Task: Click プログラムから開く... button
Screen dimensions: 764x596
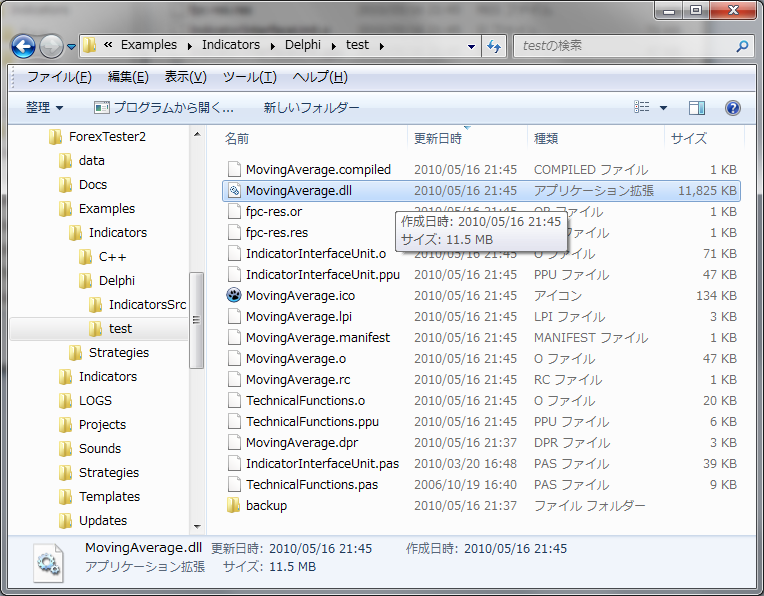Action: pos(164,107)
